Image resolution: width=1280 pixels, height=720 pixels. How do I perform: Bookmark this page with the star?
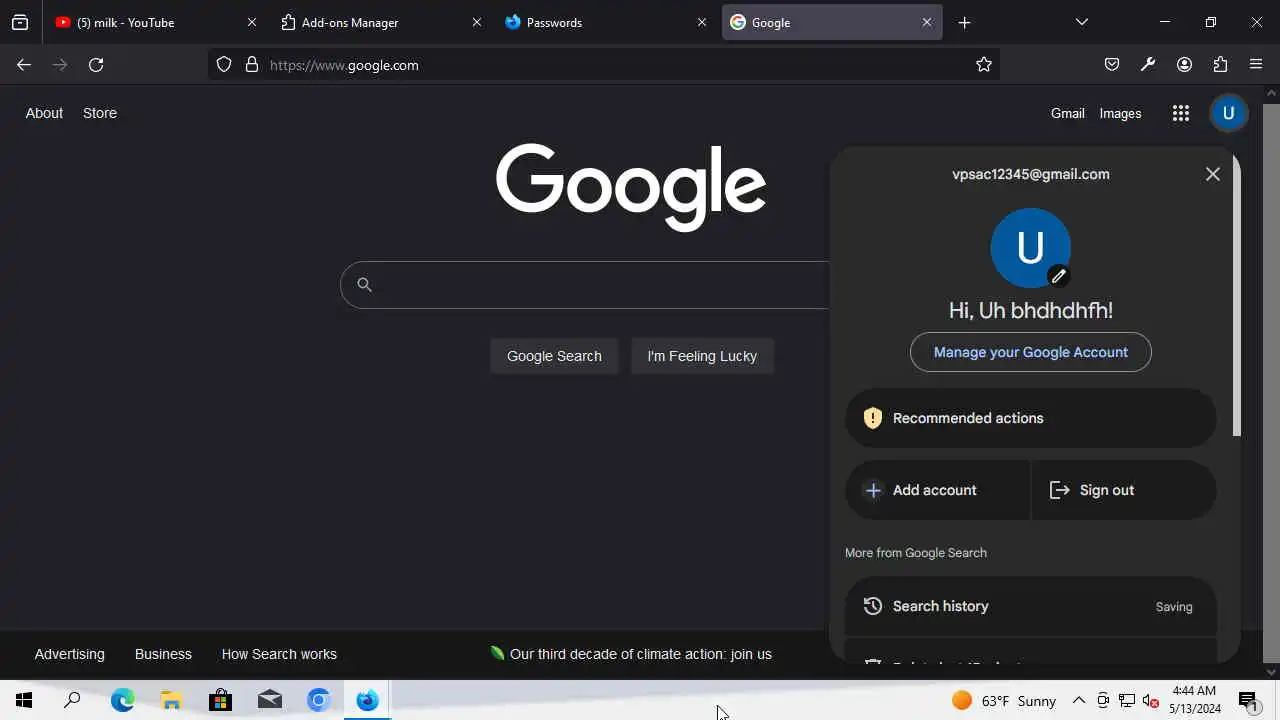coord(984,65)
